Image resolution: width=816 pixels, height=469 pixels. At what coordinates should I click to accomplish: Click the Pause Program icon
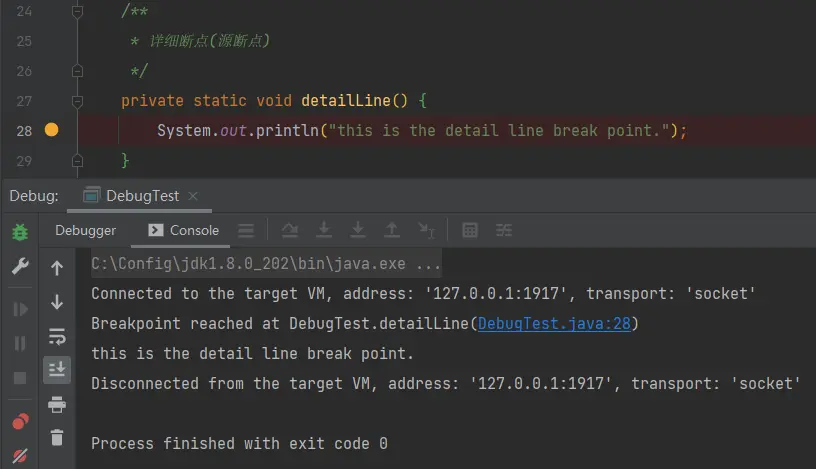coord(20,344)
